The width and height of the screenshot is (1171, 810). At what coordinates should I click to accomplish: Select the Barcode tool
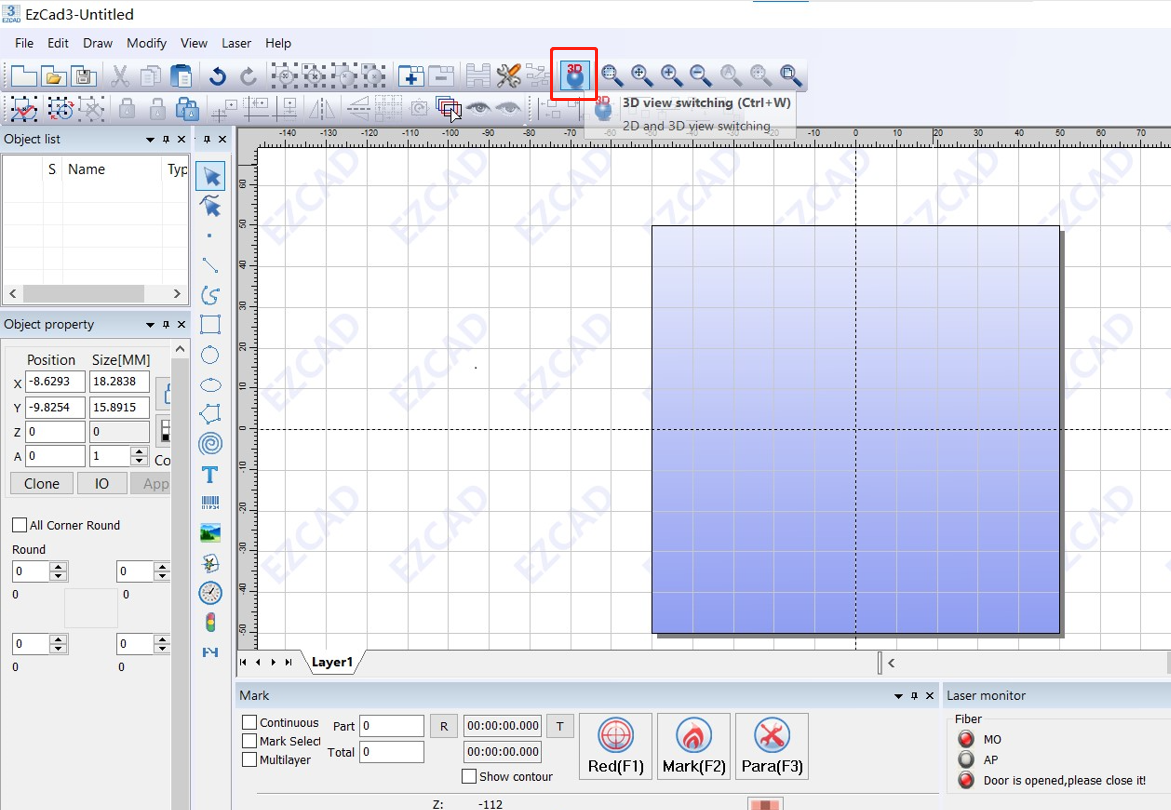click(x=211, y=503)
